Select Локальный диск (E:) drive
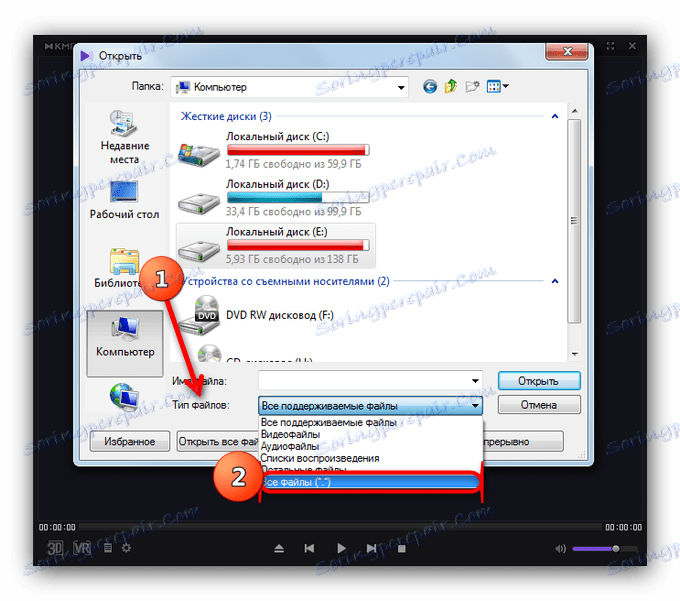 [x=276, y=245]
